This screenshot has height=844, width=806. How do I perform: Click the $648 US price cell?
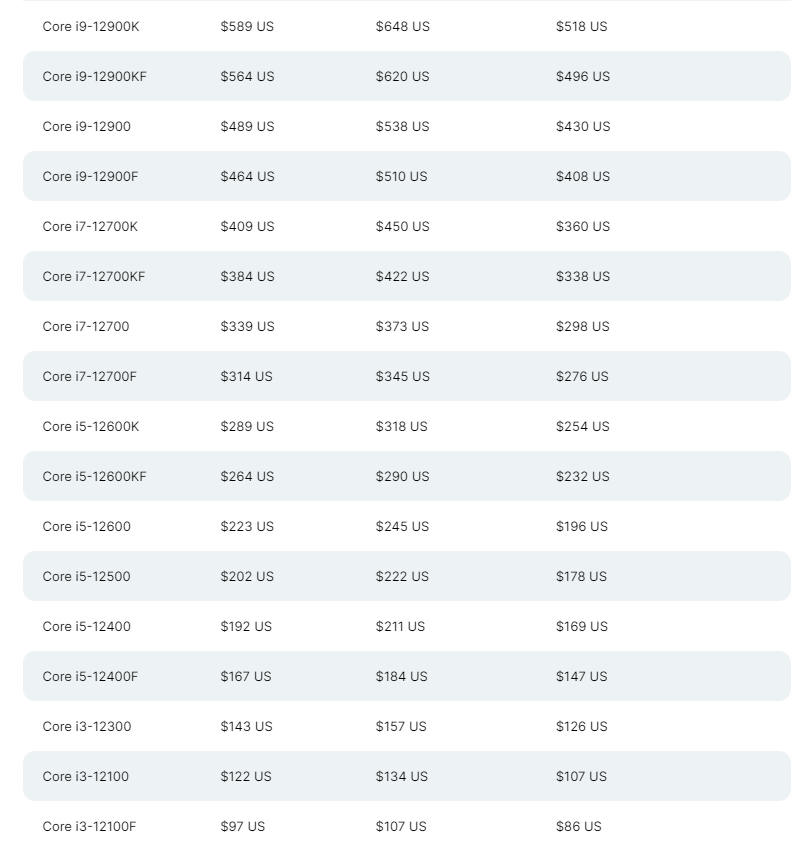click(x=402, y=27)
